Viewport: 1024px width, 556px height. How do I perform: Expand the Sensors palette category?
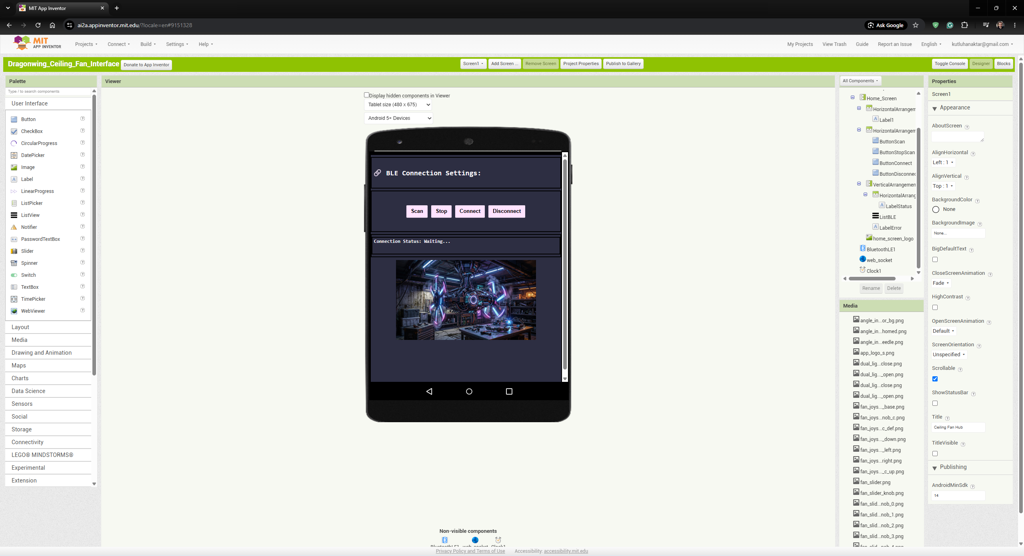49,404
